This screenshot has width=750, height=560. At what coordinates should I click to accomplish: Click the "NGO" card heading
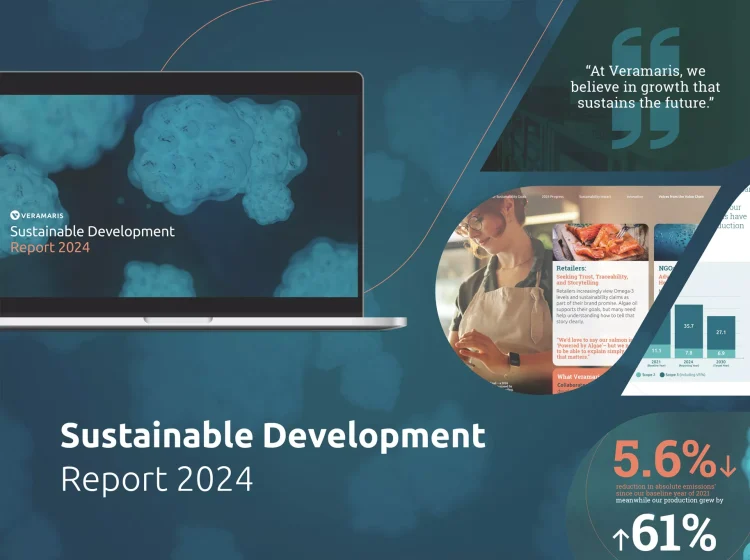point(665,269)
